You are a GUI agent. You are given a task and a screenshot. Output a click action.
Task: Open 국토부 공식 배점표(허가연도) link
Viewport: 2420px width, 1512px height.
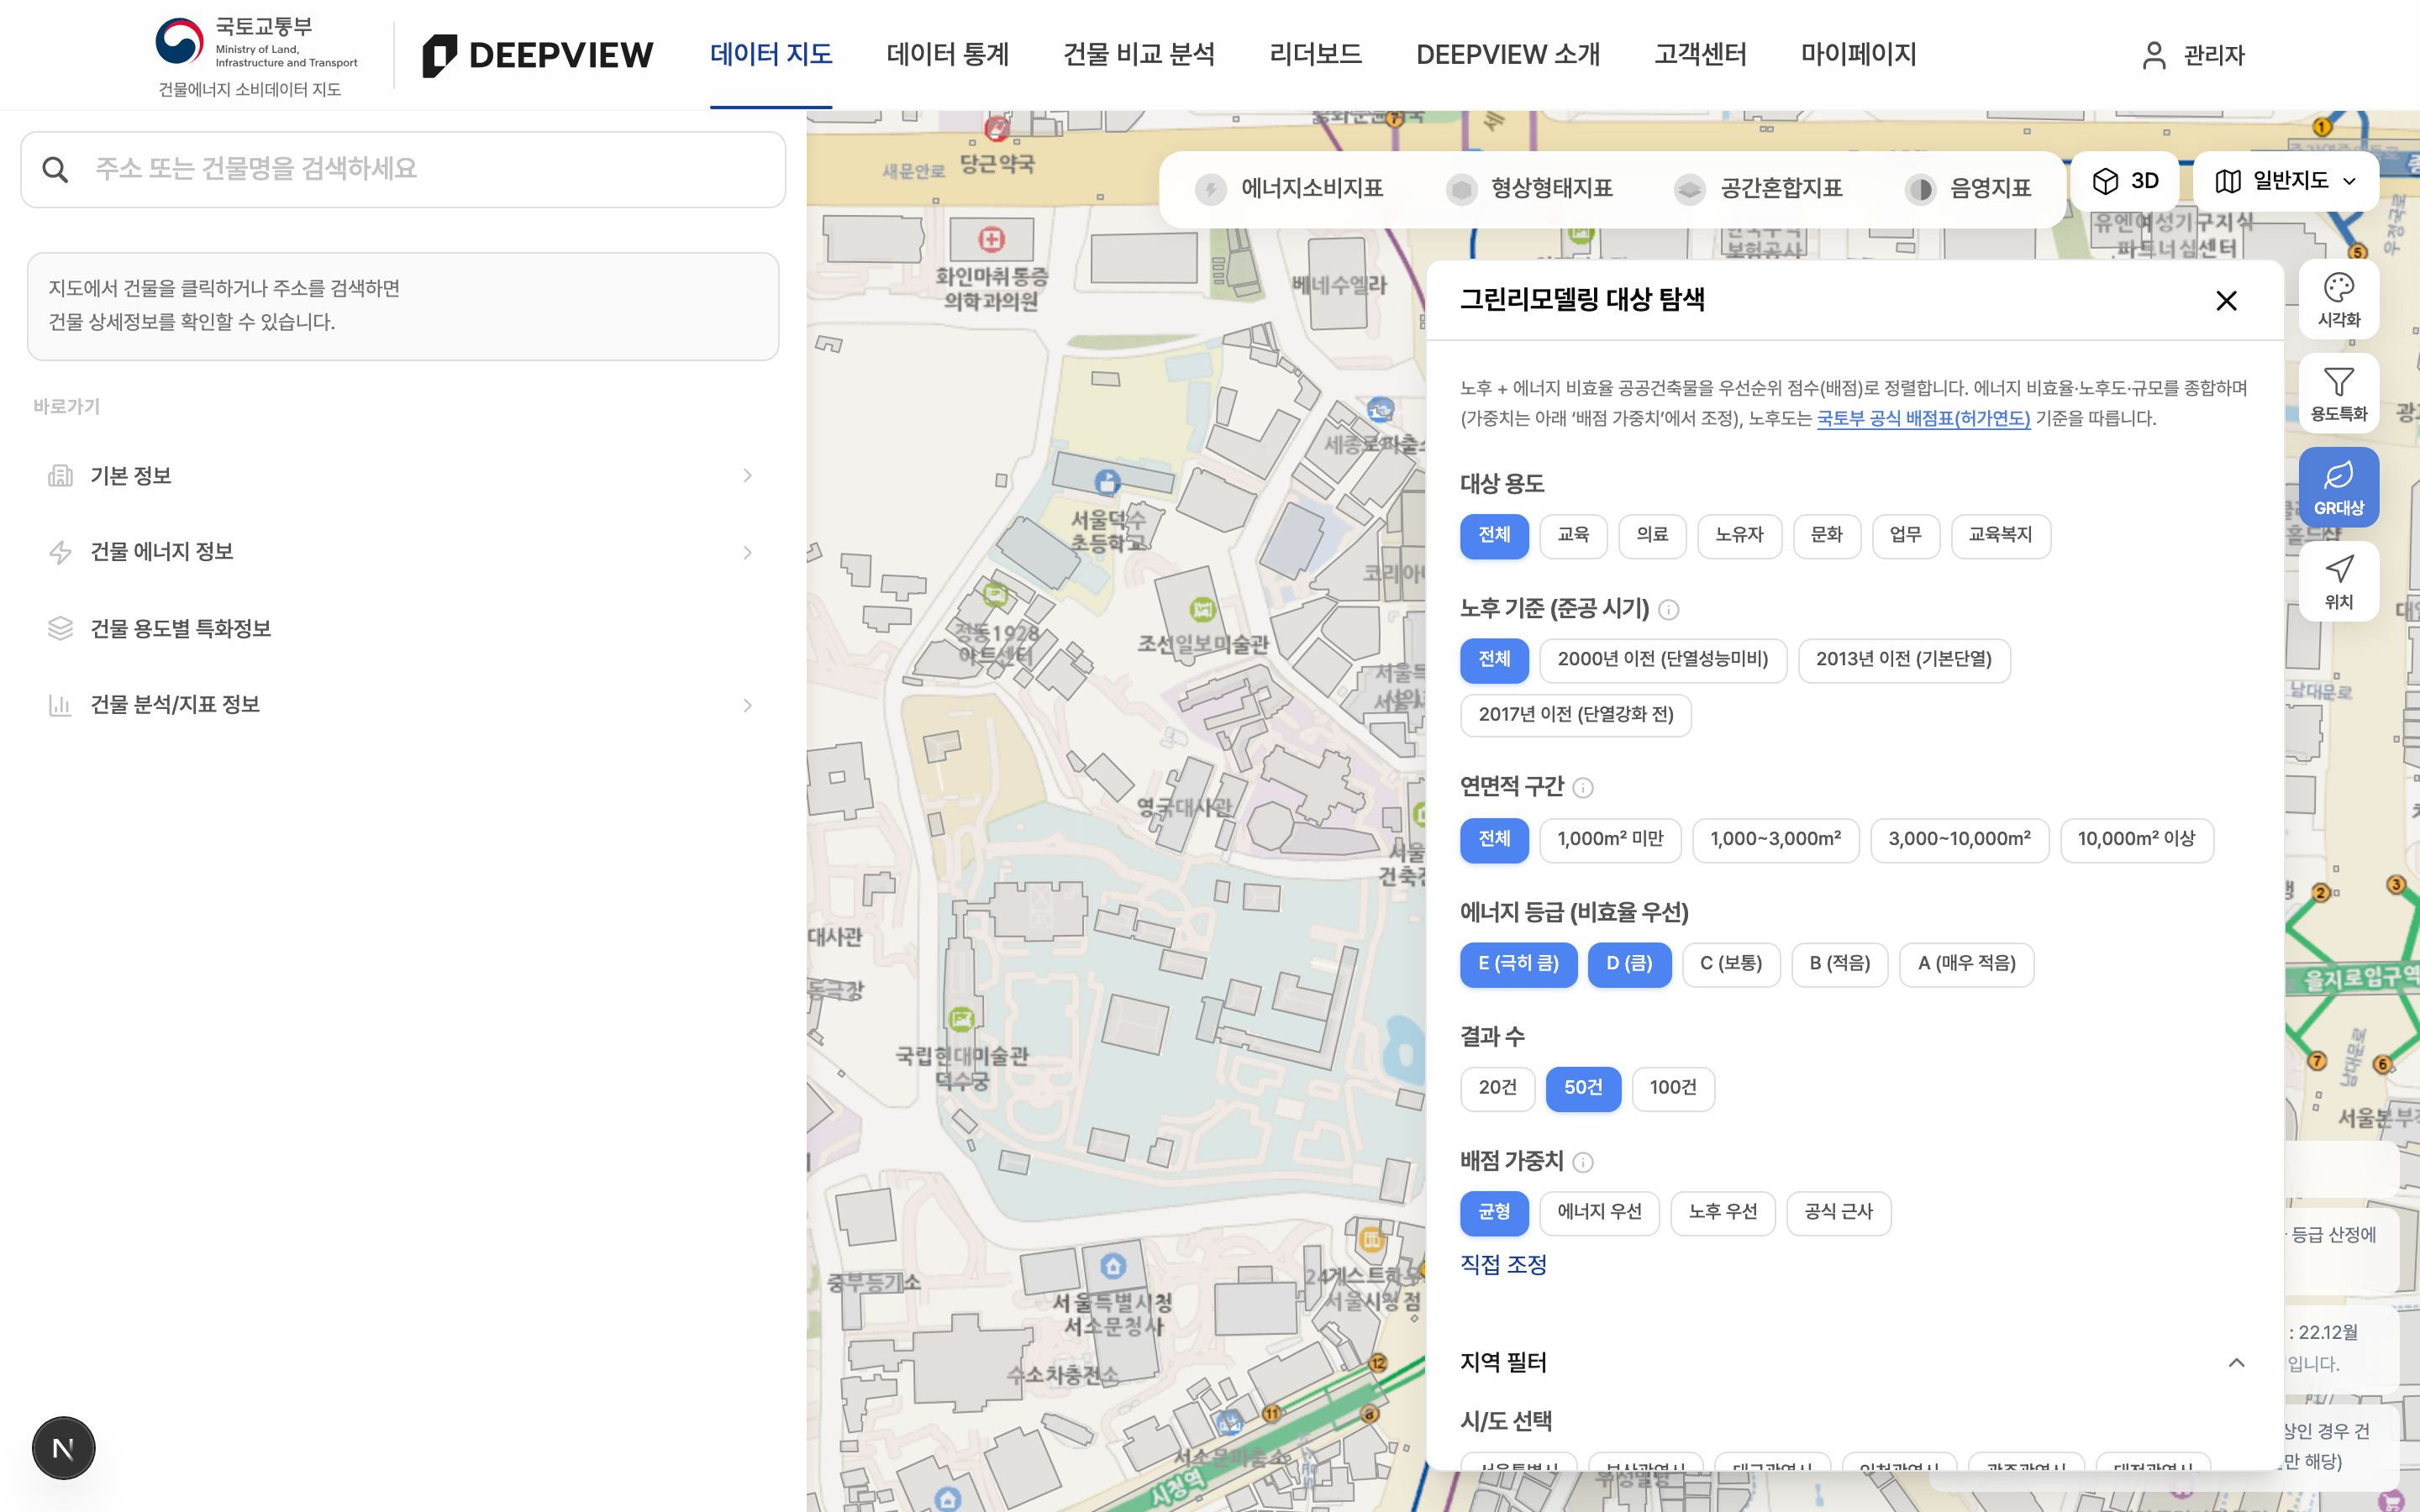[1923, 418]
